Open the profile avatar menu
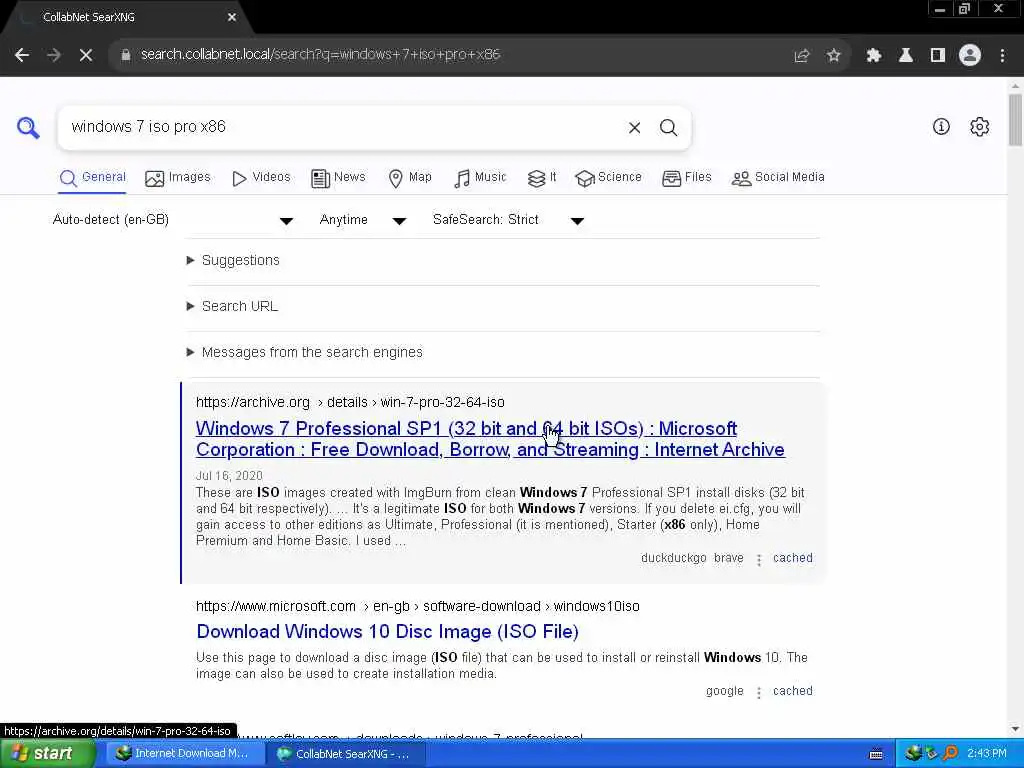This screenshot has width=1024, height=768. [970, 56]
